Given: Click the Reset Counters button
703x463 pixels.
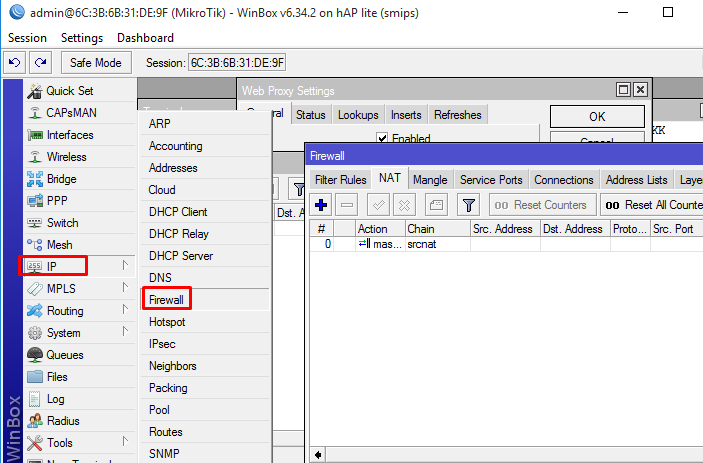Looking at the screenshot, I should (541, 205).
